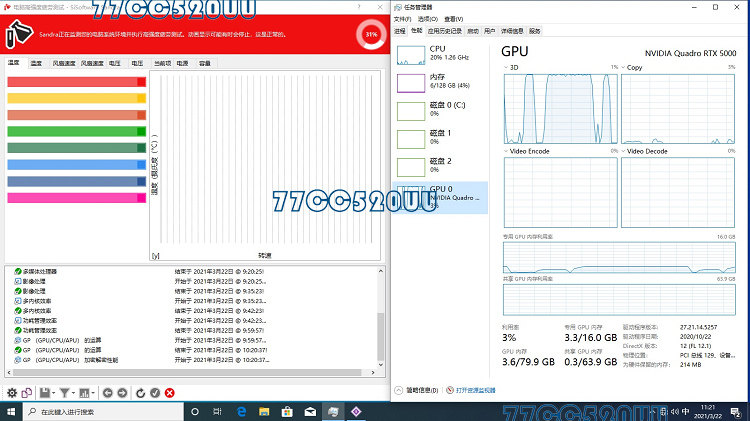Select the 容量 tab in Sandra
The image size is (750, 421).
[205, 63]
